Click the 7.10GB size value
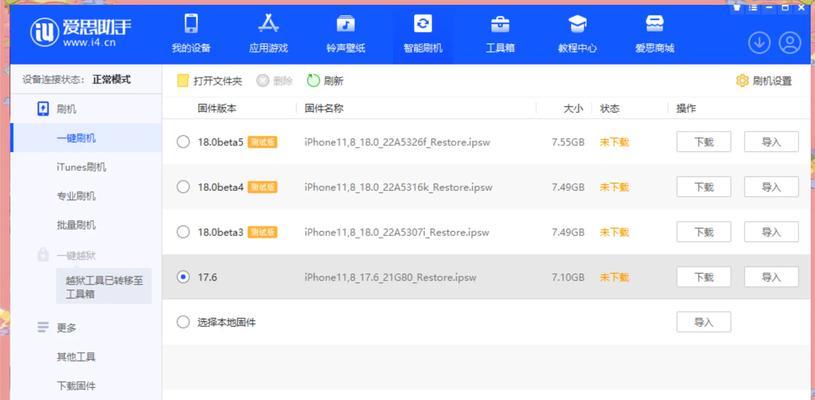This screenshot has height=400, width=815. point(568,277)
